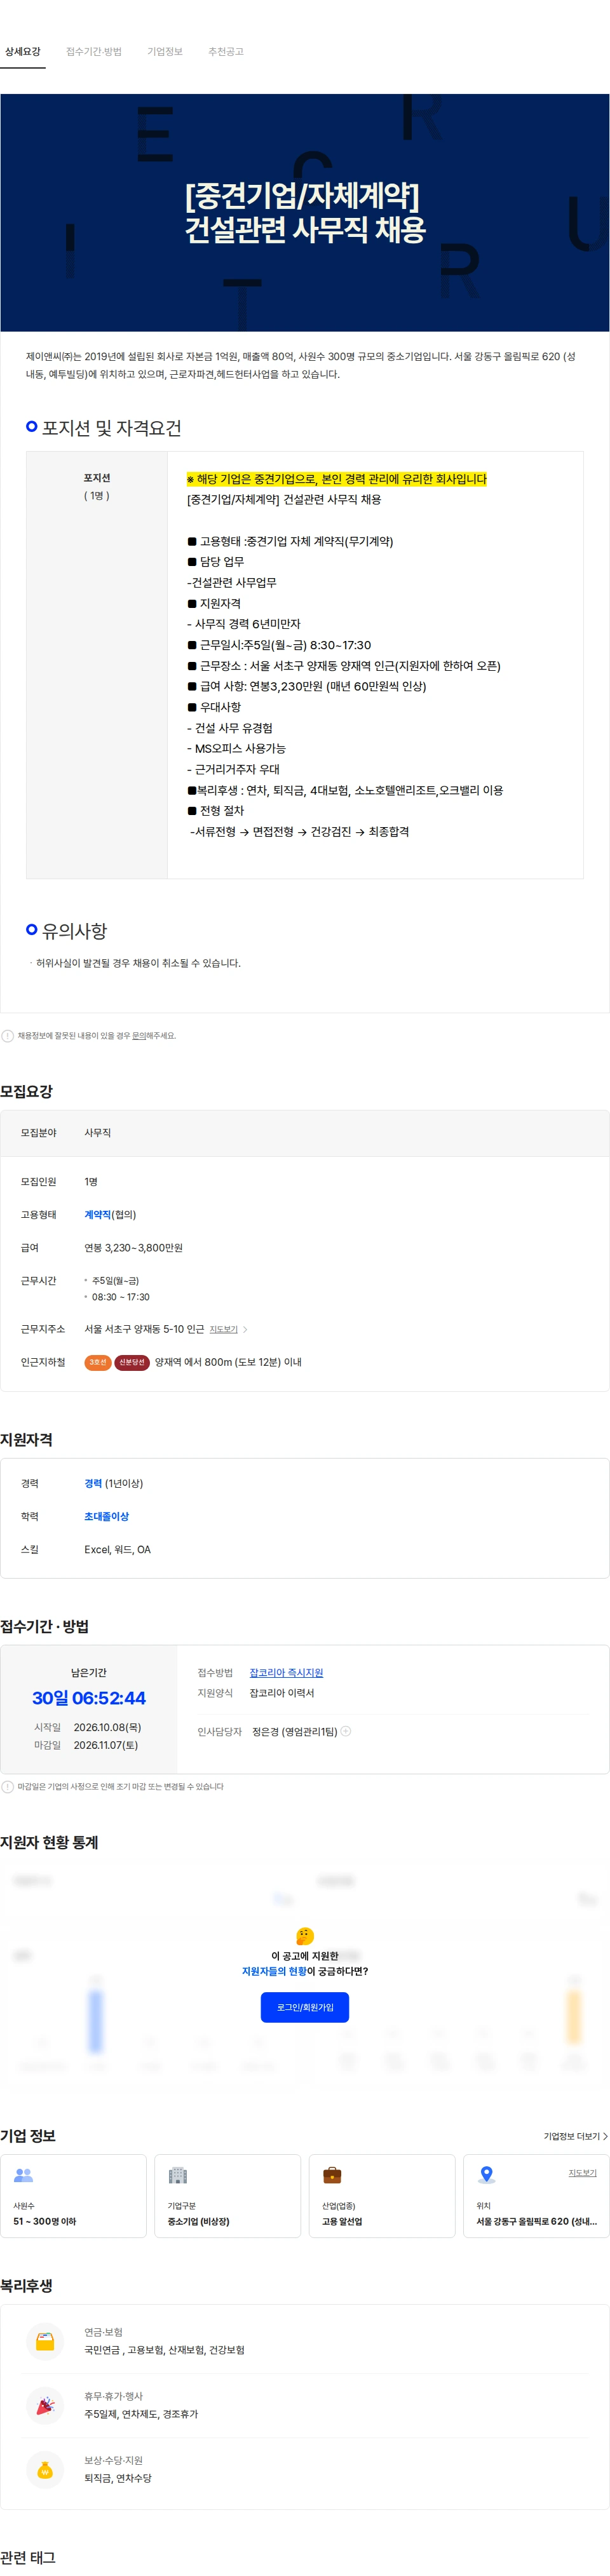This screenshot has height=2576, width=610.
Task: Switch to the 상세요강 tab
Action: (x=22, y=52)
